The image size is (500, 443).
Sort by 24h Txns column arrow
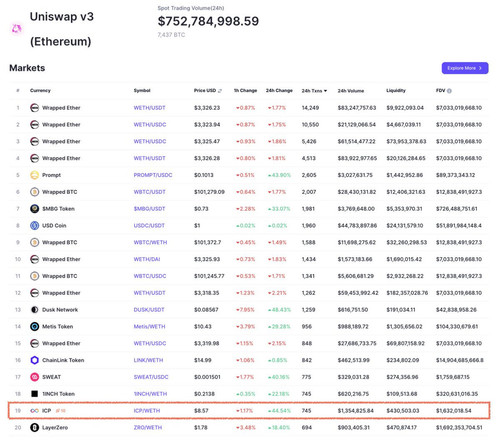[x=325, y=91]
